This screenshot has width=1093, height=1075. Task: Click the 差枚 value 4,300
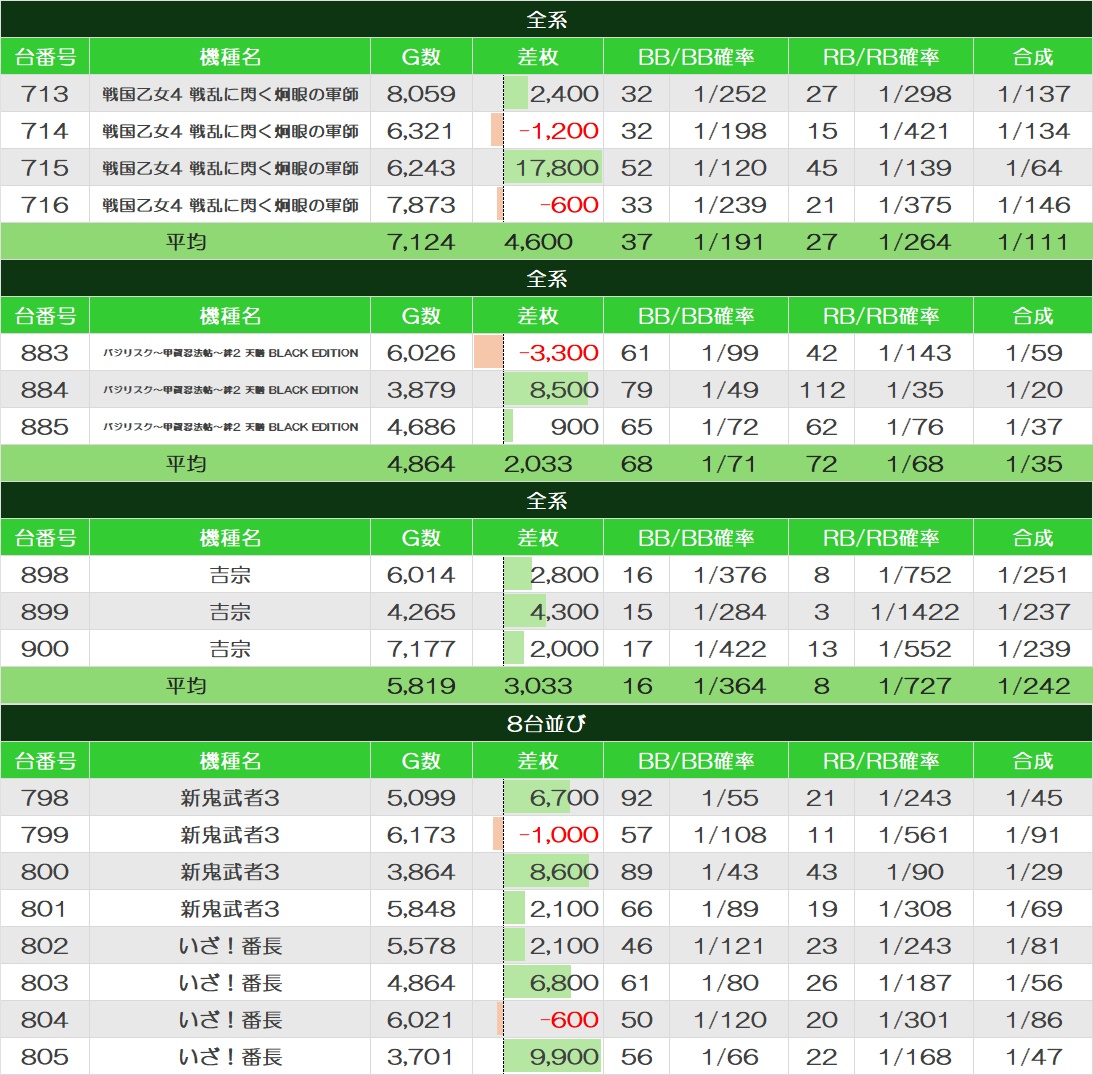point(564,611)
